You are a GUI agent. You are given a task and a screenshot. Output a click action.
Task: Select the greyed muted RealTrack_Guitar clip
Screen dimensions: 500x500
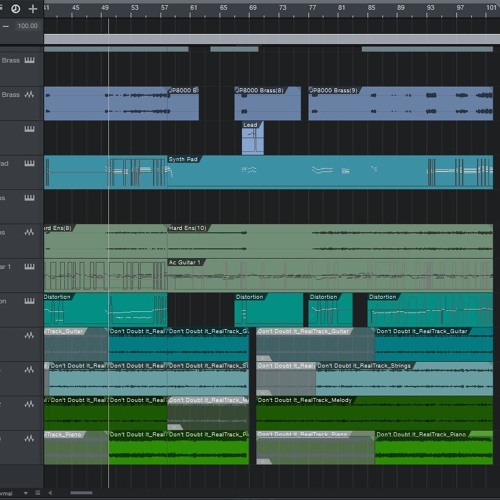tap(315, 345)
